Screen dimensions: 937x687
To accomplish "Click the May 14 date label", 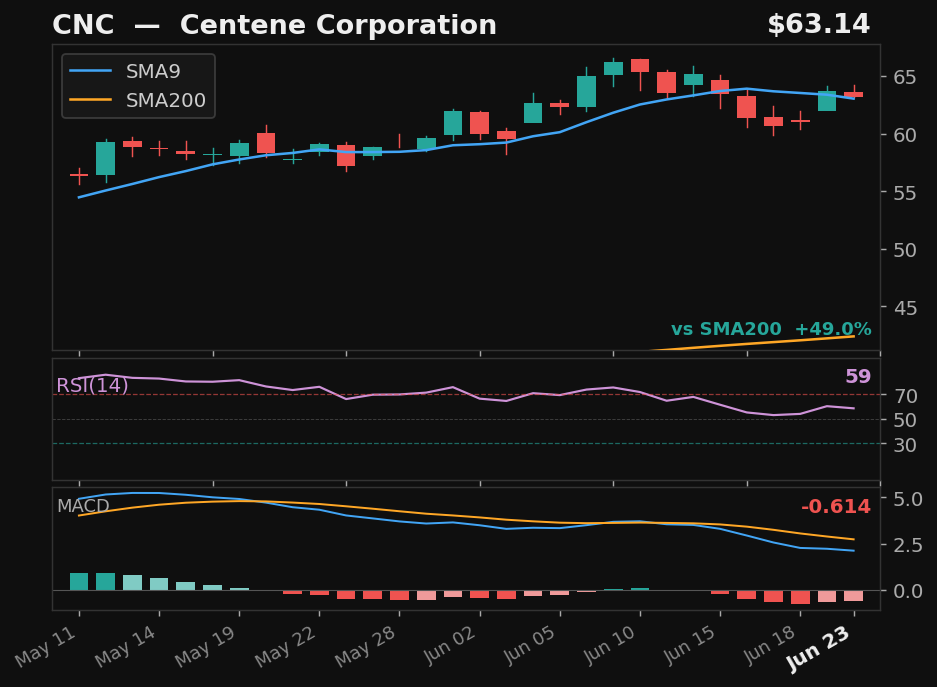I will tap(127, 647).
